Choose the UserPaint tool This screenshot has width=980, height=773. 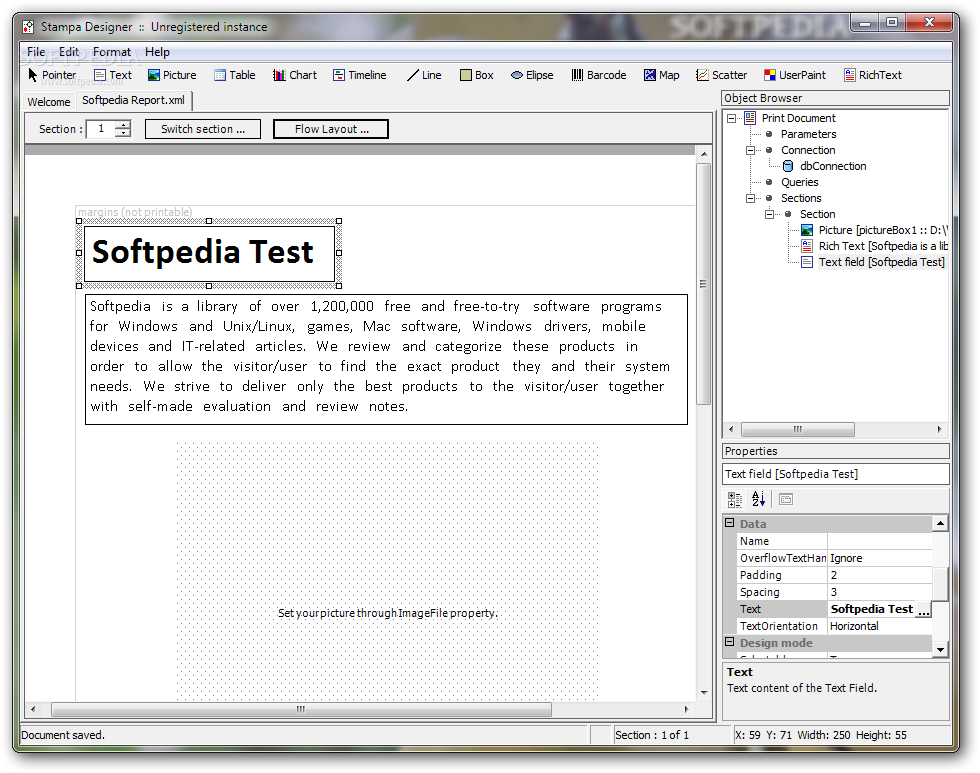(795, 75)
